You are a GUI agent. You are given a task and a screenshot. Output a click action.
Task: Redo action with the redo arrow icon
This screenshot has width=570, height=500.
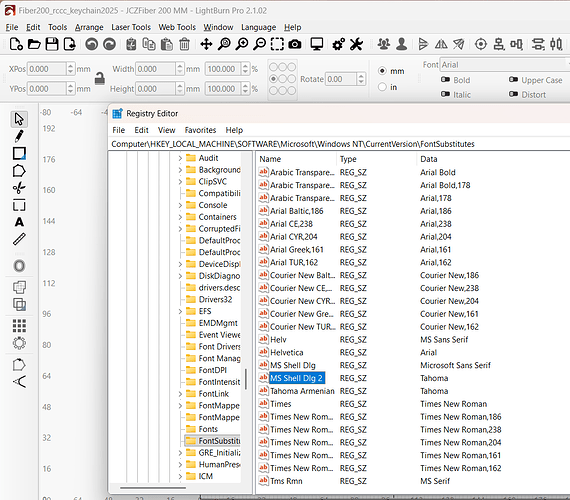click(109, 44)
